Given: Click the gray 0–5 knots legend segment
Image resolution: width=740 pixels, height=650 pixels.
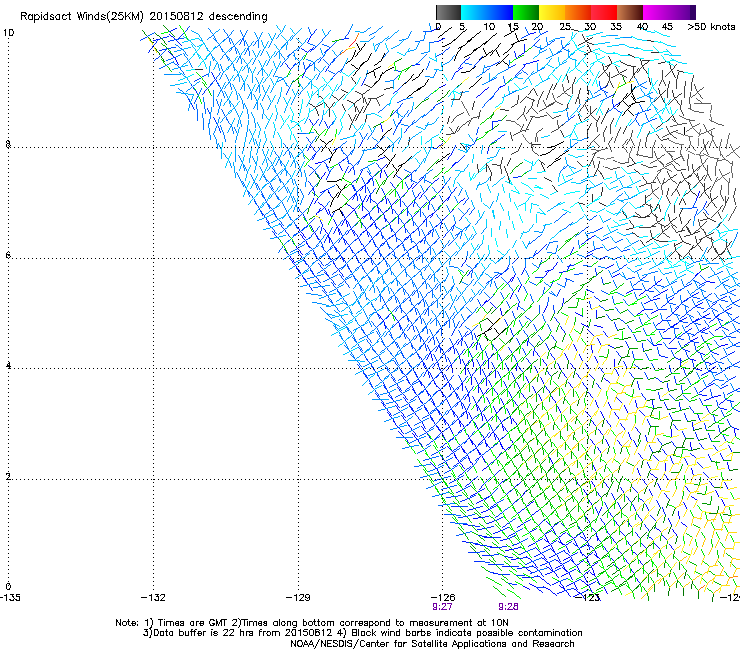Looking at the screenshot, I should click(448, 12).
